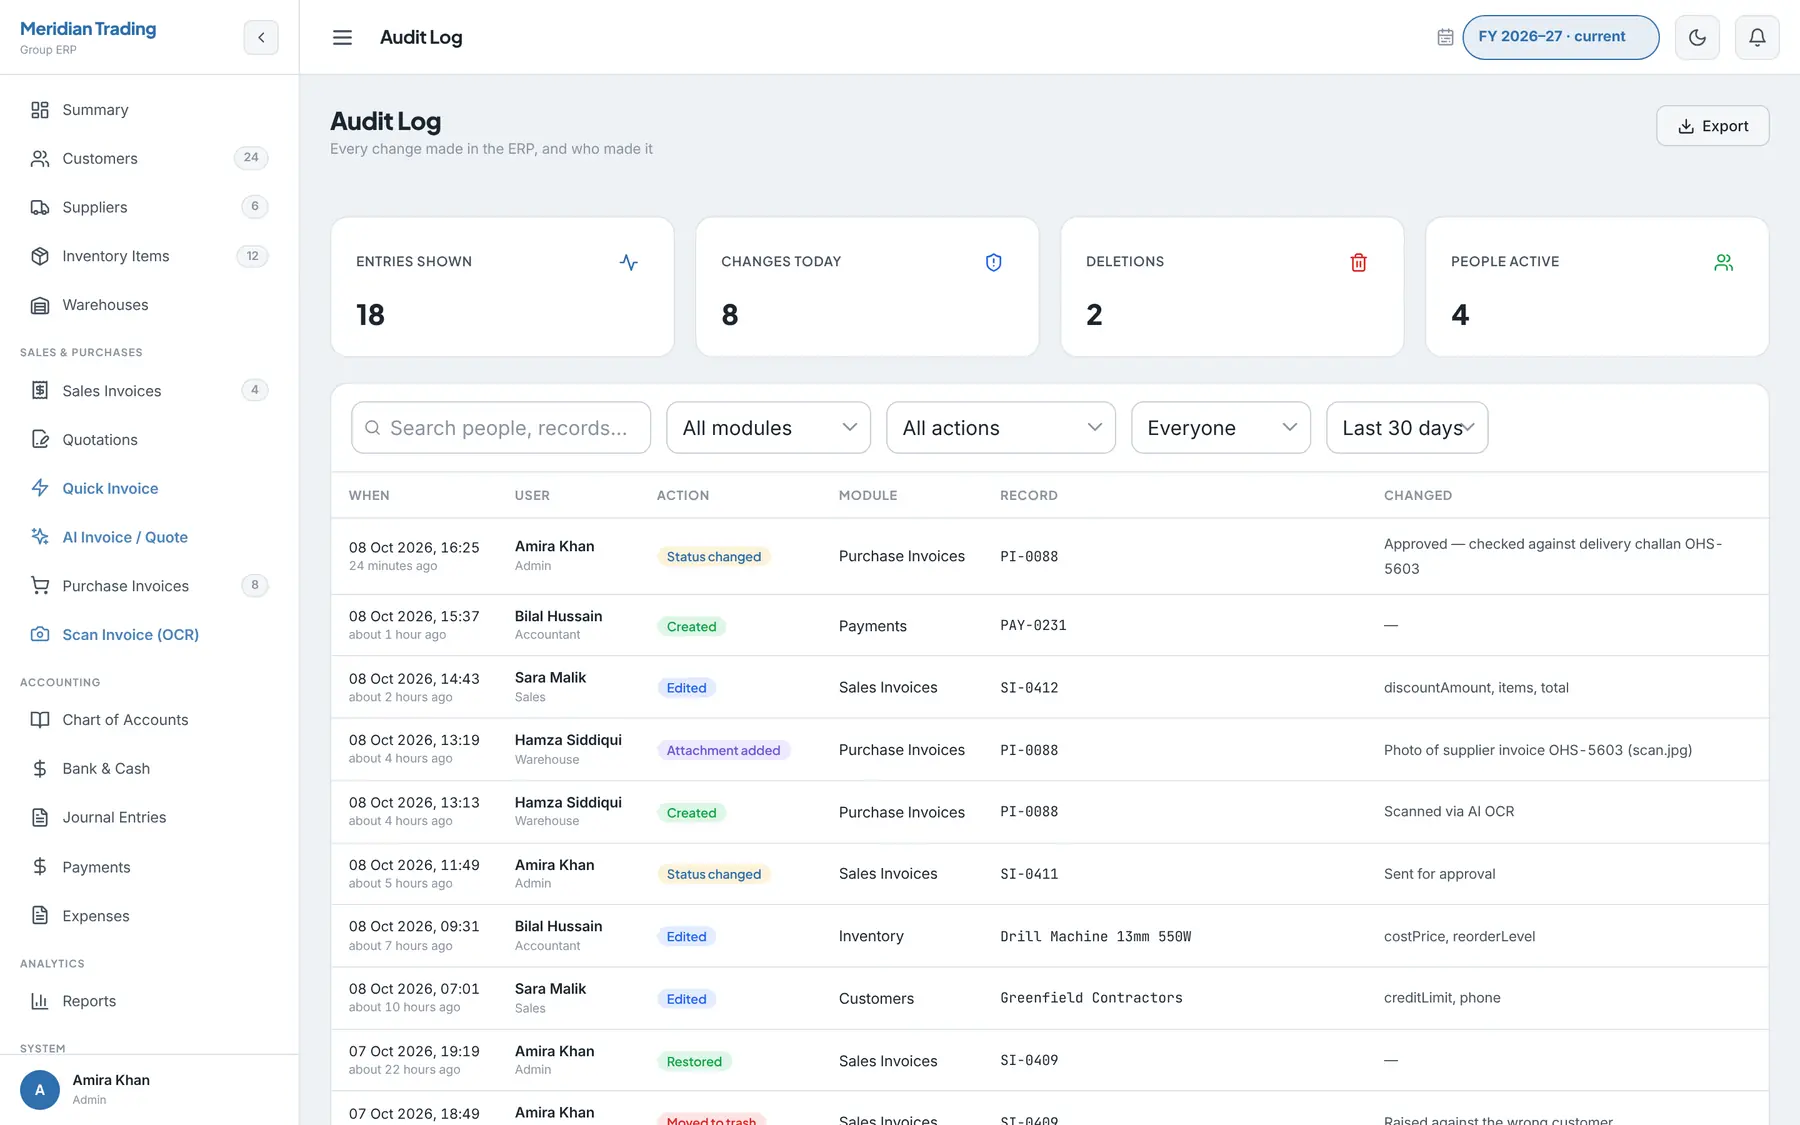
Task: Open the Last 30 days dropdown
Action: click(x=1407, y=428)
